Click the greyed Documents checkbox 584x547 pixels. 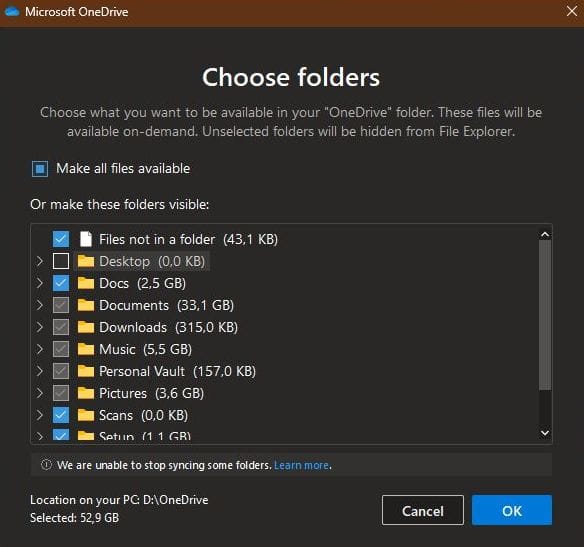pyautogui.click(x=61, y=305)
